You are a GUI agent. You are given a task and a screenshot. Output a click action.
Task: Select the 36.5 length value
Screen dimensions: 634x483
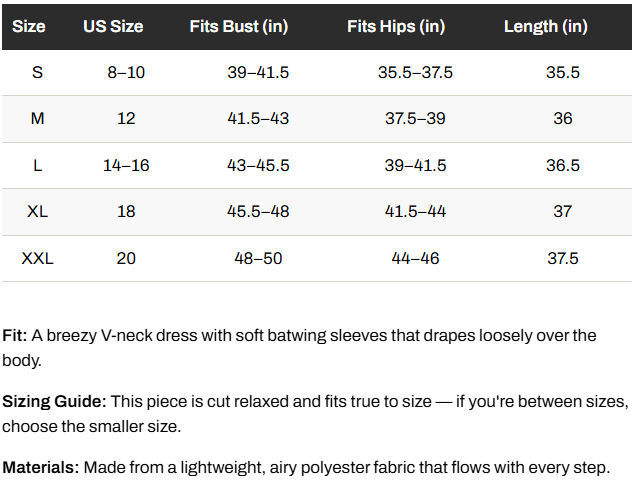click(563, 166)
